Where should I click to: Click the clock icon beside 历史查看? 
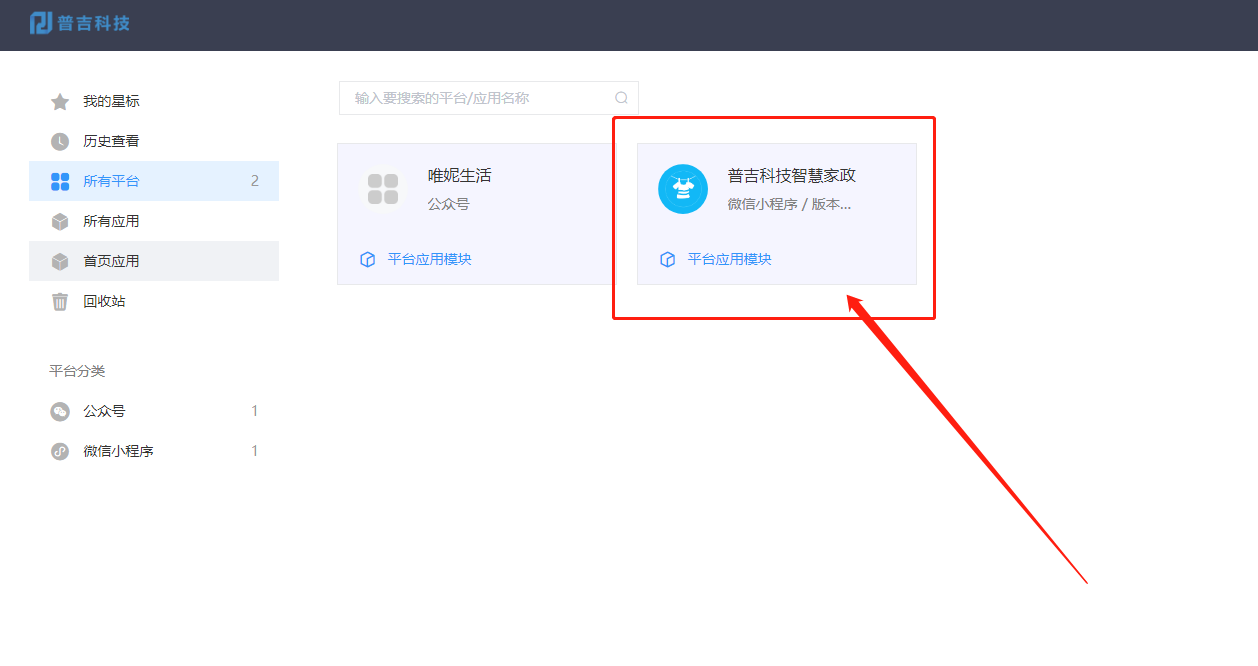60,141
